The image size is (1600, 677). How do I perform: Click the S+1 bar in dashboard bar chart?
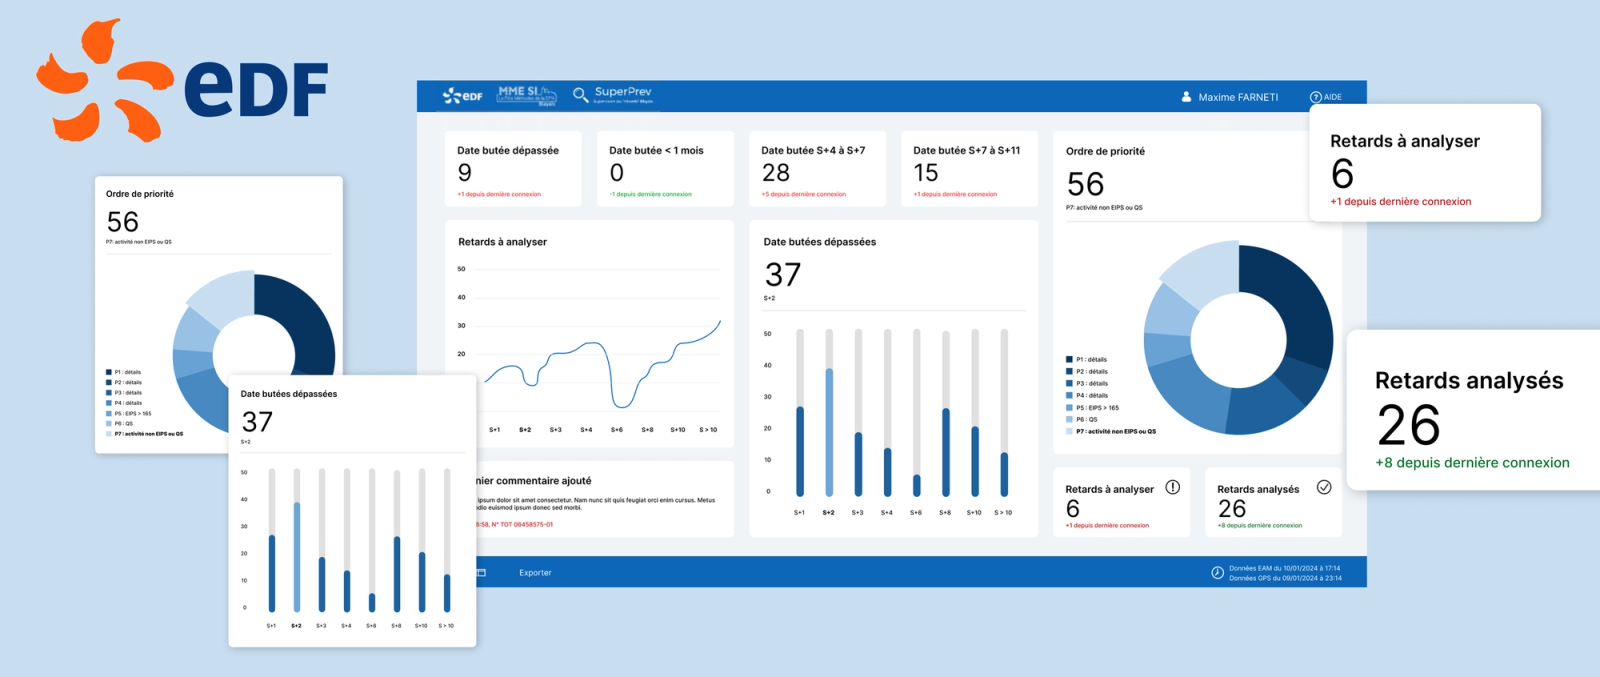(x=799, y=451)
